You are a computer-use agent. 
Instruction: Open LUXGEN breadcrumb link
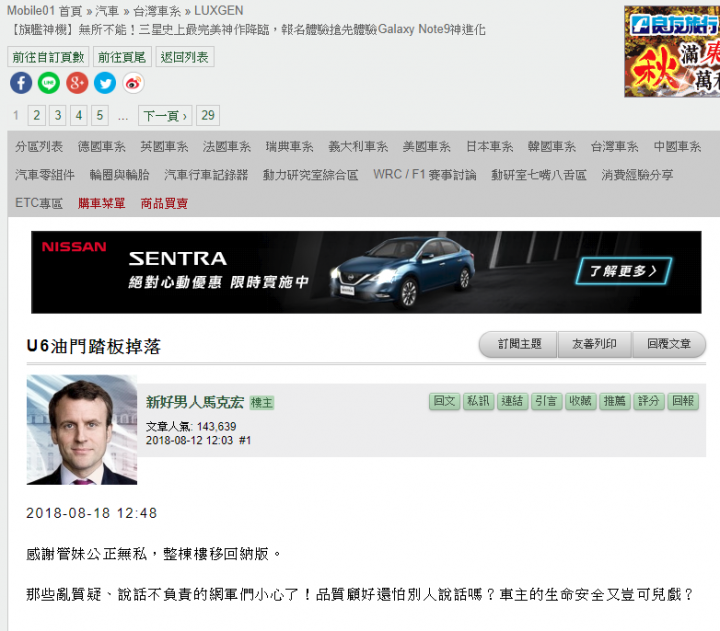[x=219, y=11]
